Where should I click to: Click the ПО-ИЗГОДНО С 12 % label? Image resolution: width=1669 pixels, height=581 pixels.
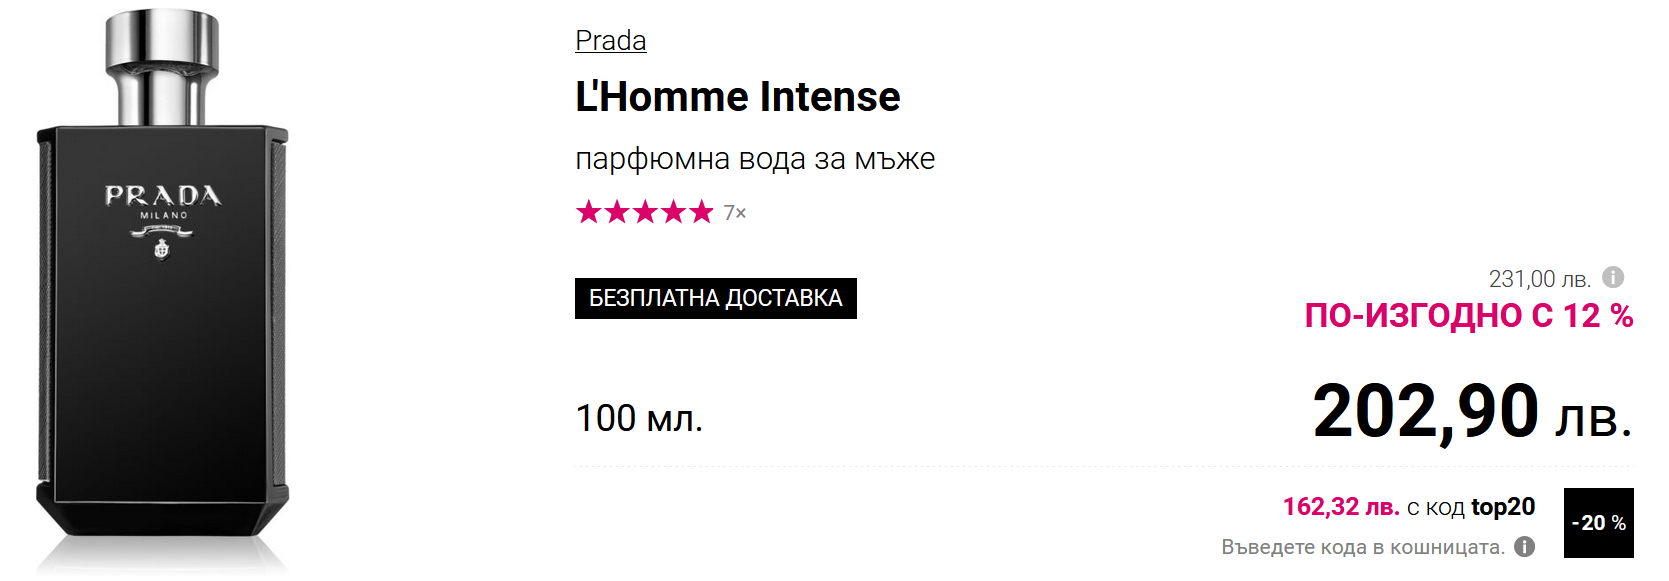(x=1468, y=316)
